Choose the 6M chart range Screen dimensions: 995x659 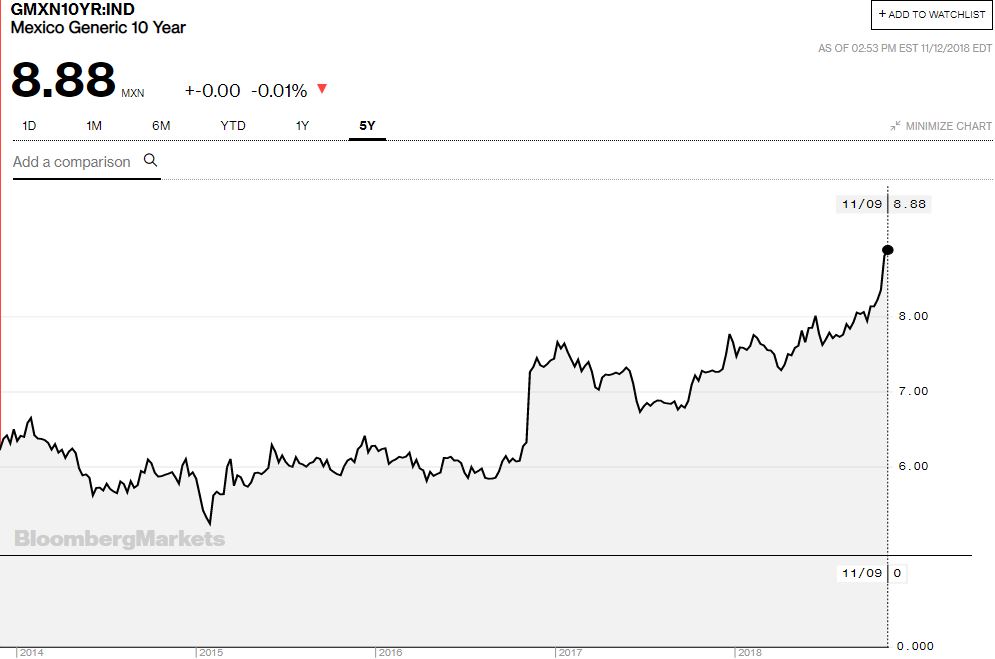click(x=161, y=126)
